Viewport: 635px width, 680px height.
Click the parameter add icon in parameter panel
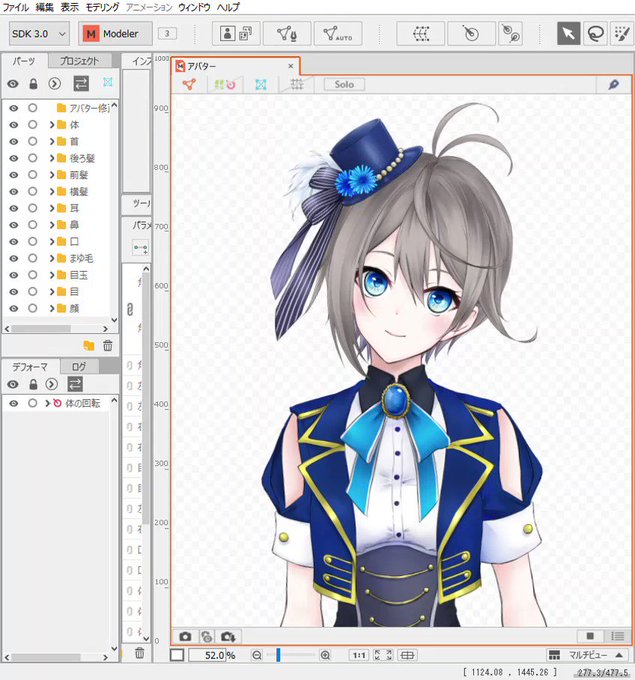140,248
